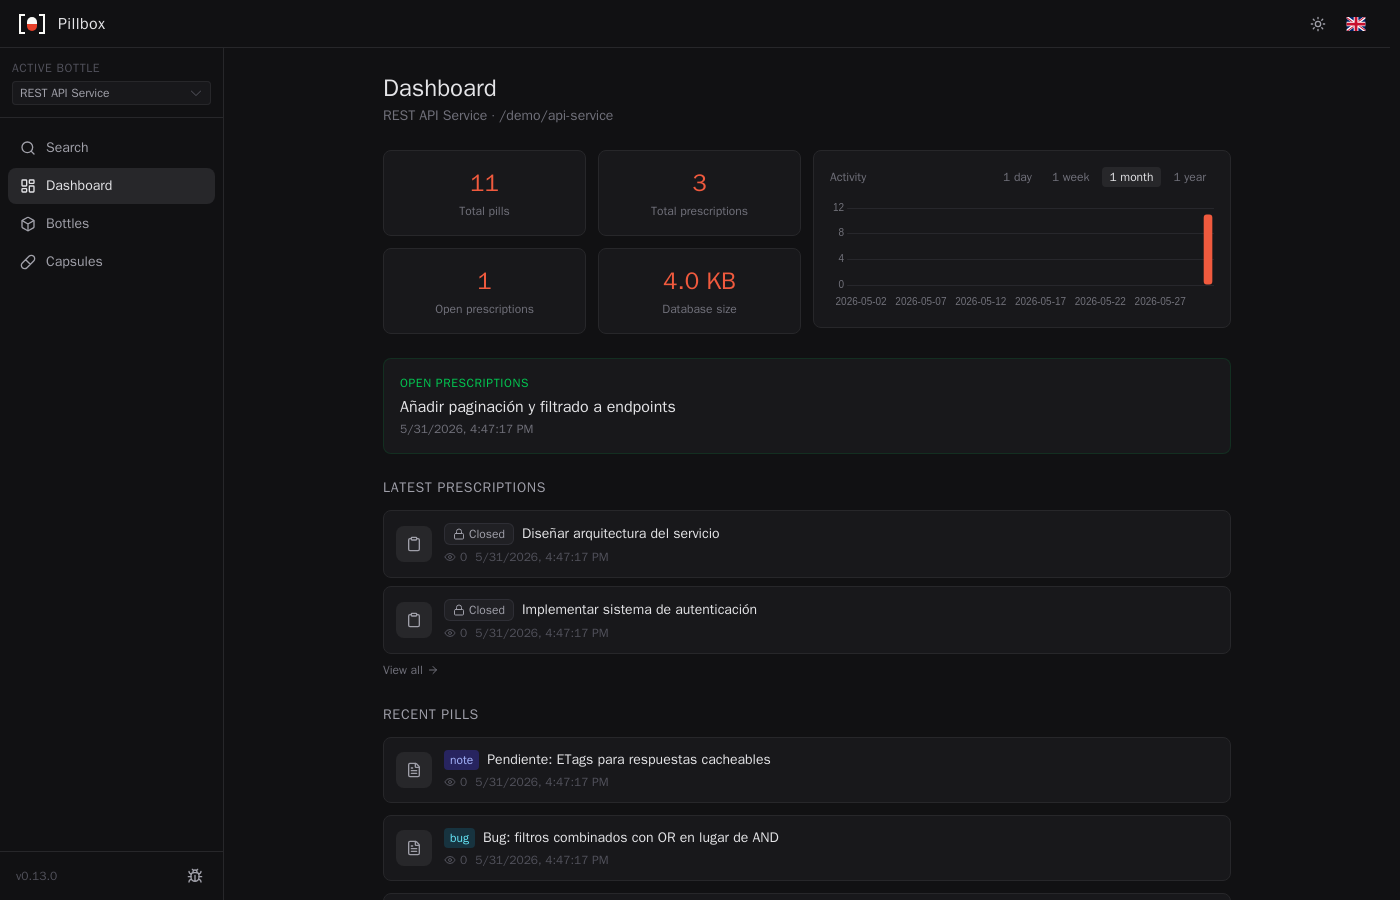1400x900 pixels.
Task: Open the language selector UK flag
Action: (x=1356, y=24)
